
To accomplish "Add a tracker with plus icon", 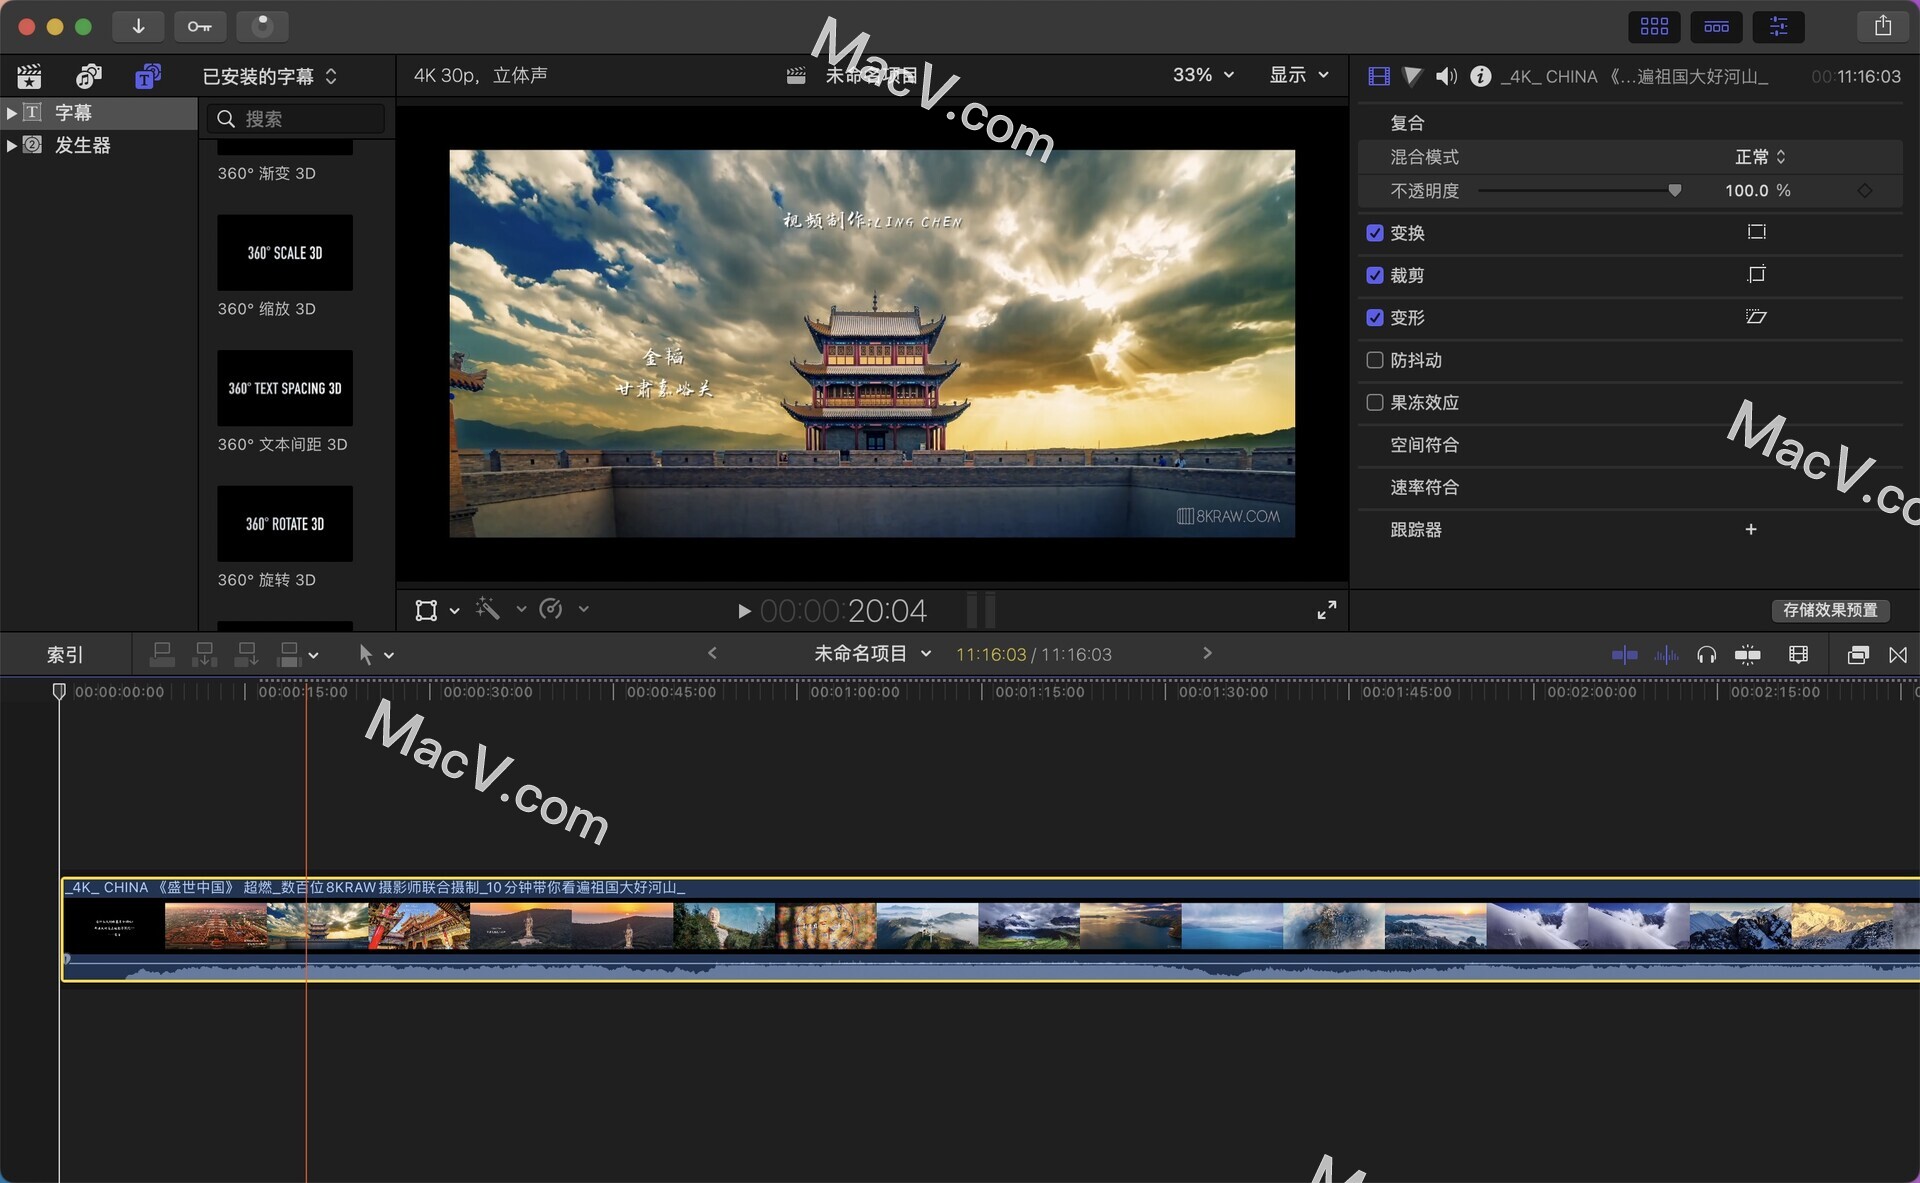I will click(x=1751, y=529).
